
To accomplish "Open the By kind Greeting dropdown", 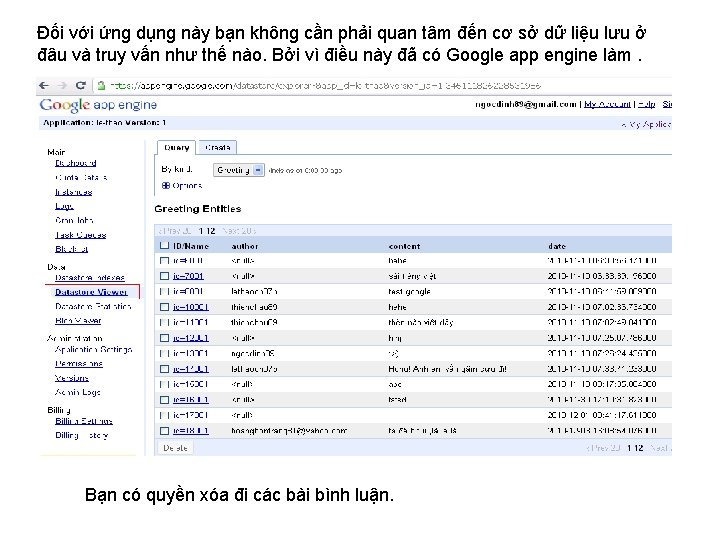I will click(239, 170).
